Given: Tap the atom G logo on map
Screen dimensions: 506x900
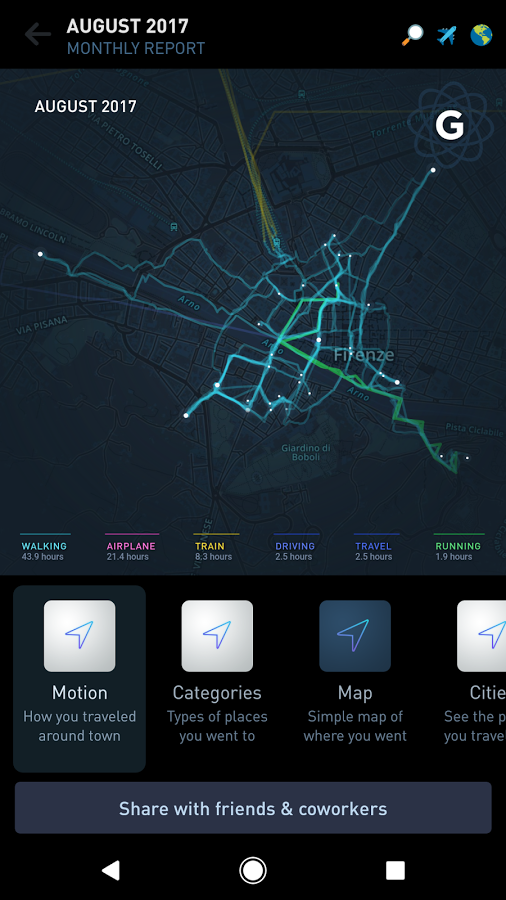Looking at the screenshot, I should 449,125.
